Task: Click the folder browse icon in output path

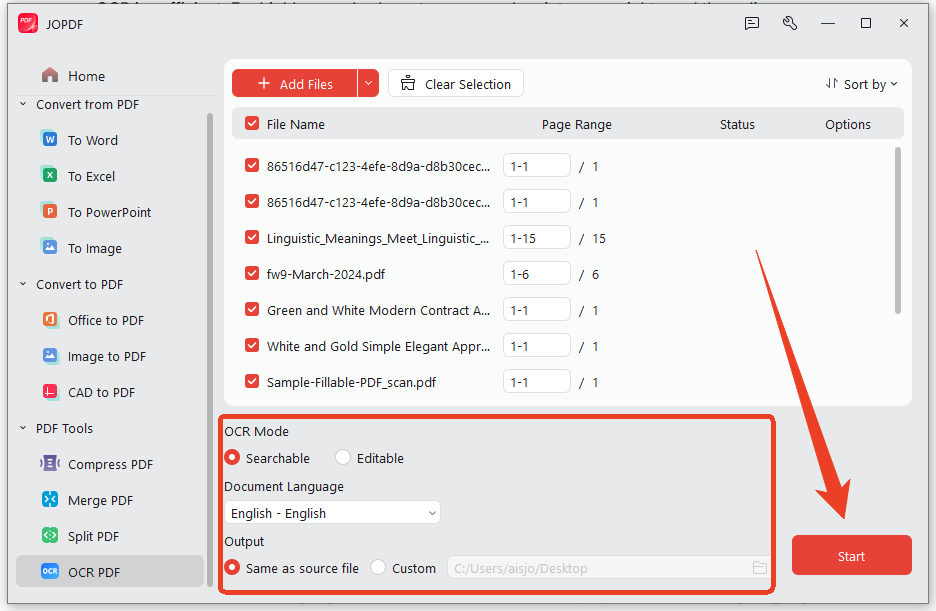Action: [x=759, y=567]
